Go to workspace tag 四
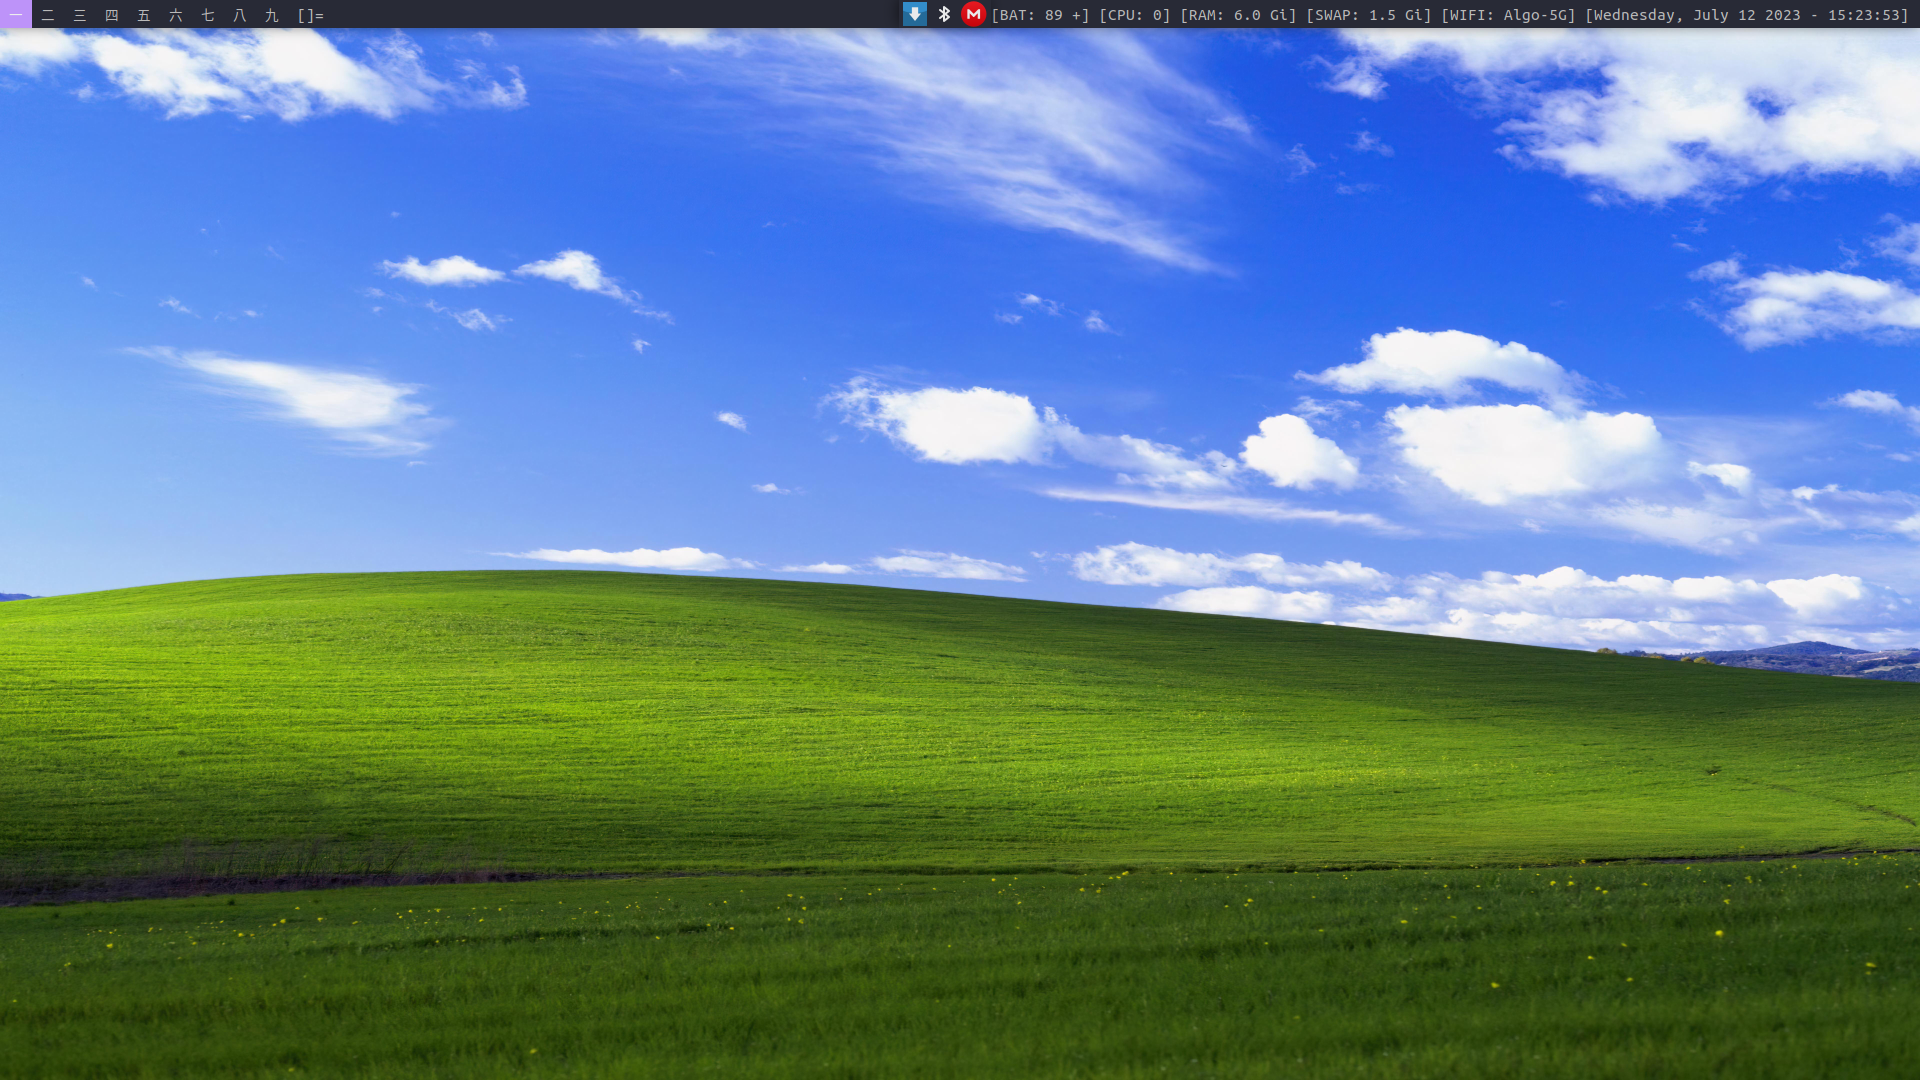 pos(112,14)
